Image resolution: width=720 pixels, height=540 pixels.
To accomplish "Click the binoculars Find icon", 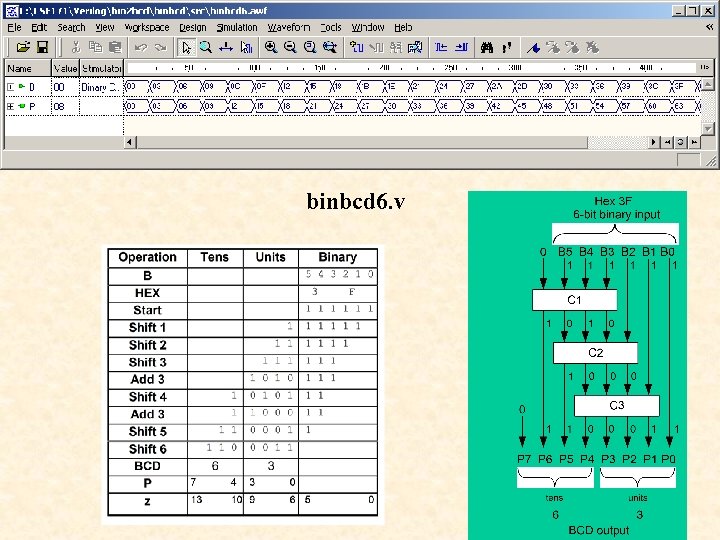I will click(487, 47).
